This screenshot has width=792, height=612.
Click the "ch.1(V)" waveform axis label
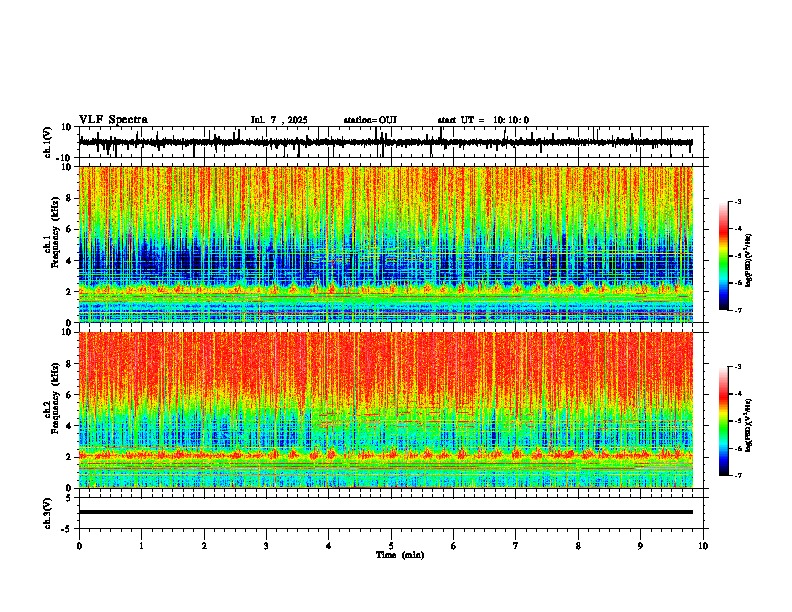click(47, 142)
